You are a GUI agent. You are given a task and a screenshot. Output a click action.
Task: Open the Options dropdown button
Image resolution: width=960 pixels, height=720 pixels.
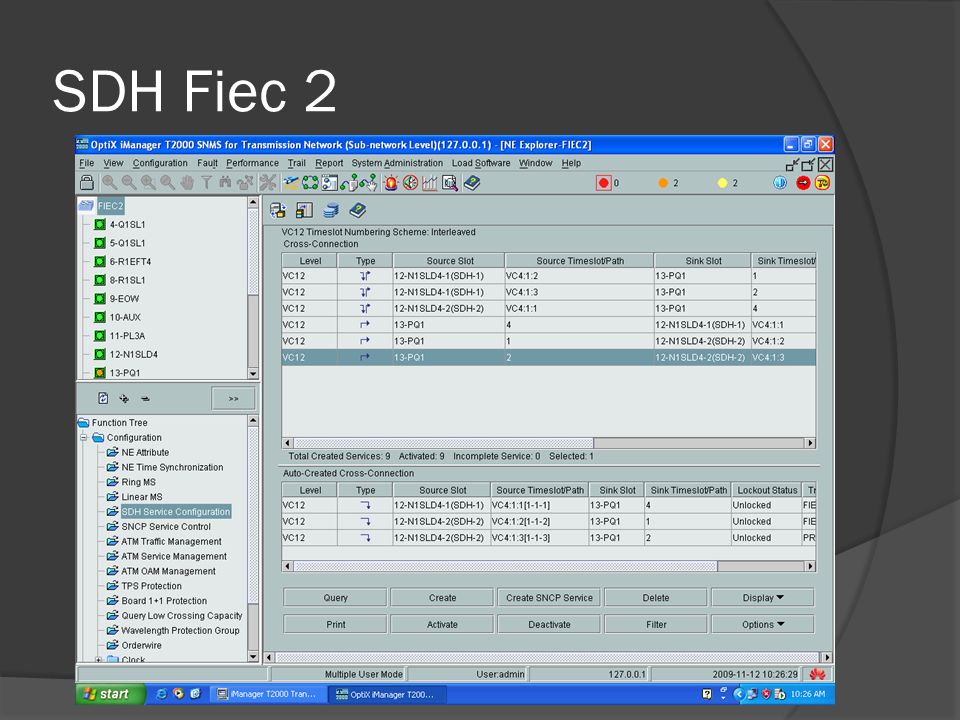[x=762, y=624]
